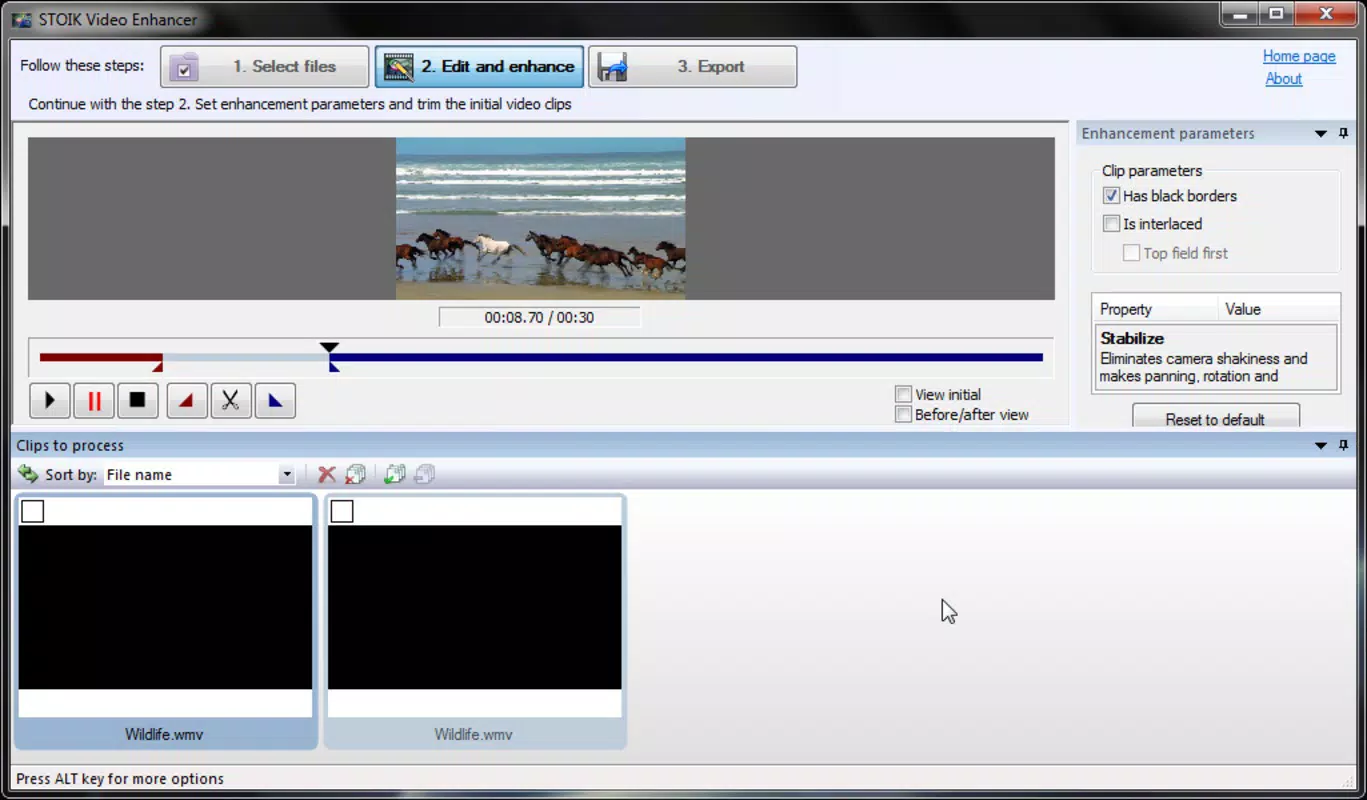Click the 00:08.70 / 00:30 time display
1367x800 pixels.
[x=539, y=317]
